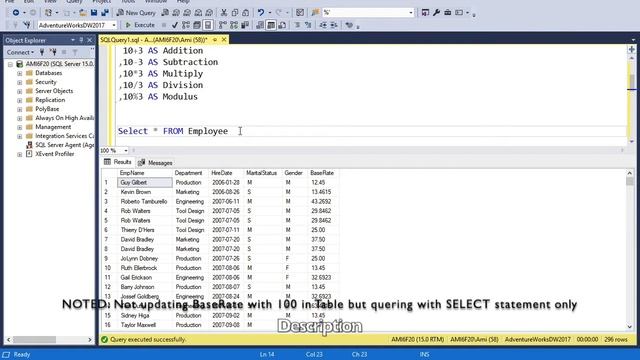Open the Toolbox icon
The image size is (640, 360).
(x=447, y=13)
